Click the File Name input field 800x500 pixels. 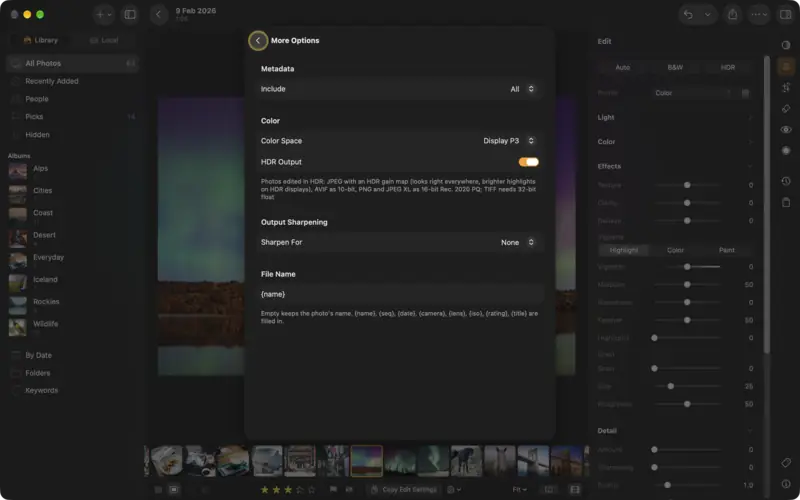pos(399,294)
